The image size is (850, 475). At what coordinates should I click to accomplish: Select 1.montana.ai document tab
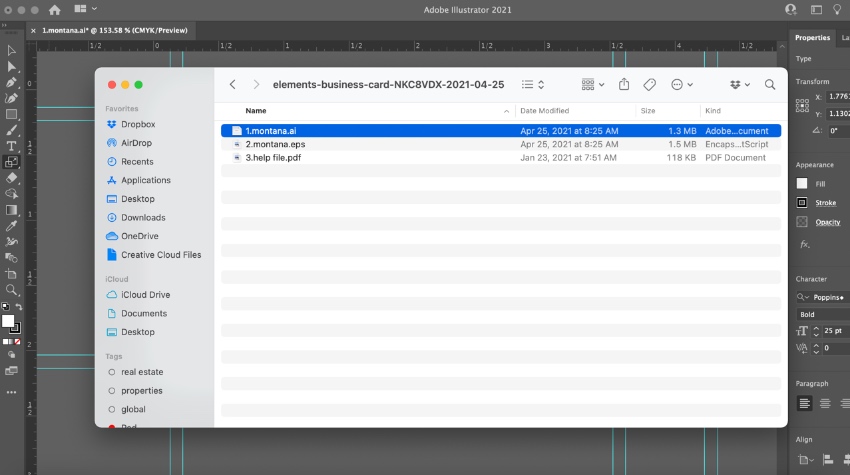point(114,30)
